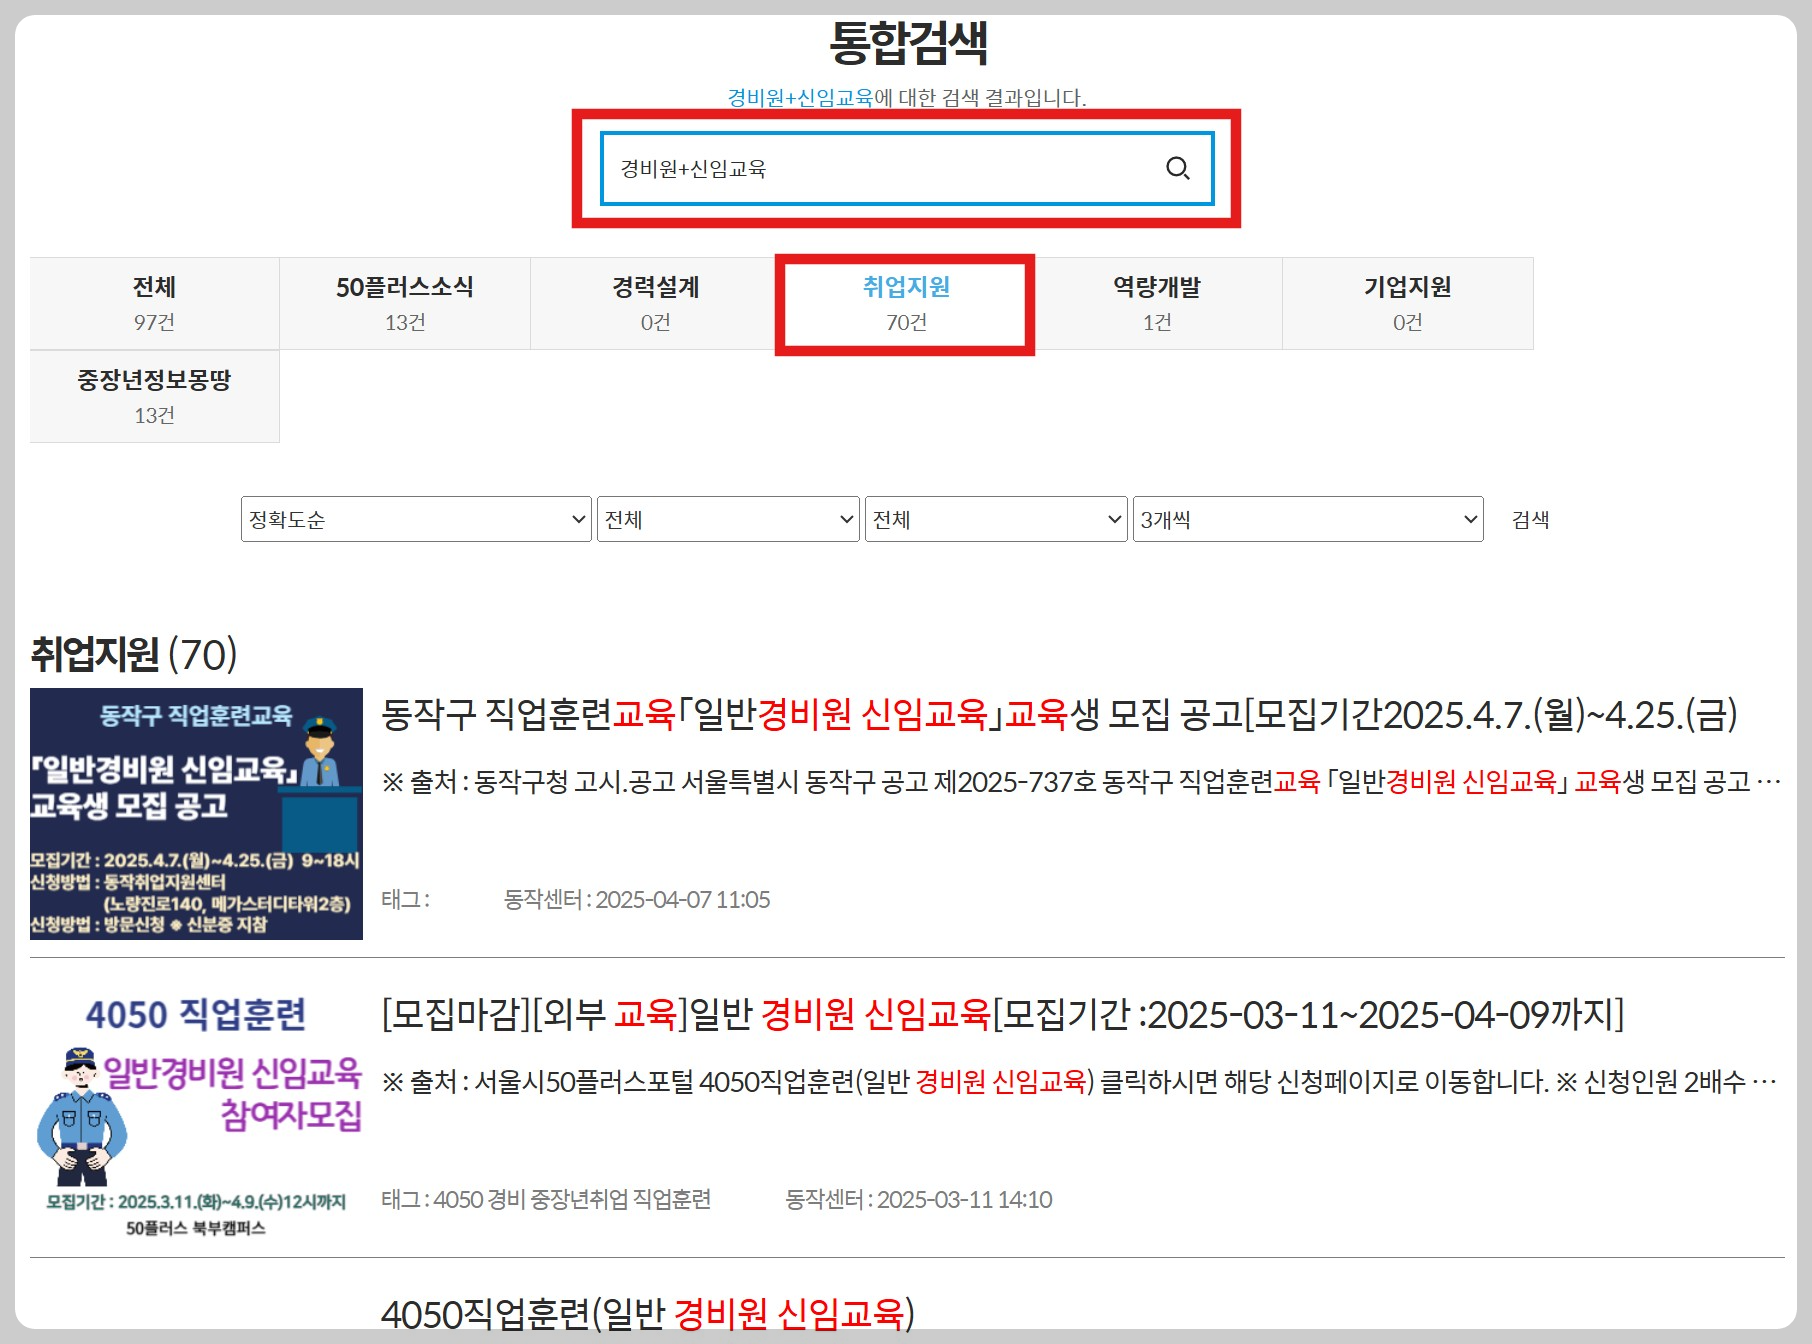Screen dimensions: 1812x1344
Task: Switch to the 역량개발 tab
Action: click(x=1155, y=303)
